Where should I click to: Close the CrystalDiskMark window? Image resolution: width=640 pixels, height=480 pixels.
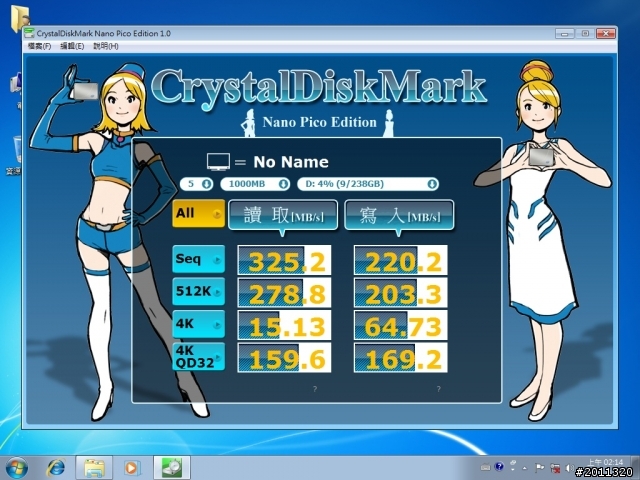(x=606, y=33)
